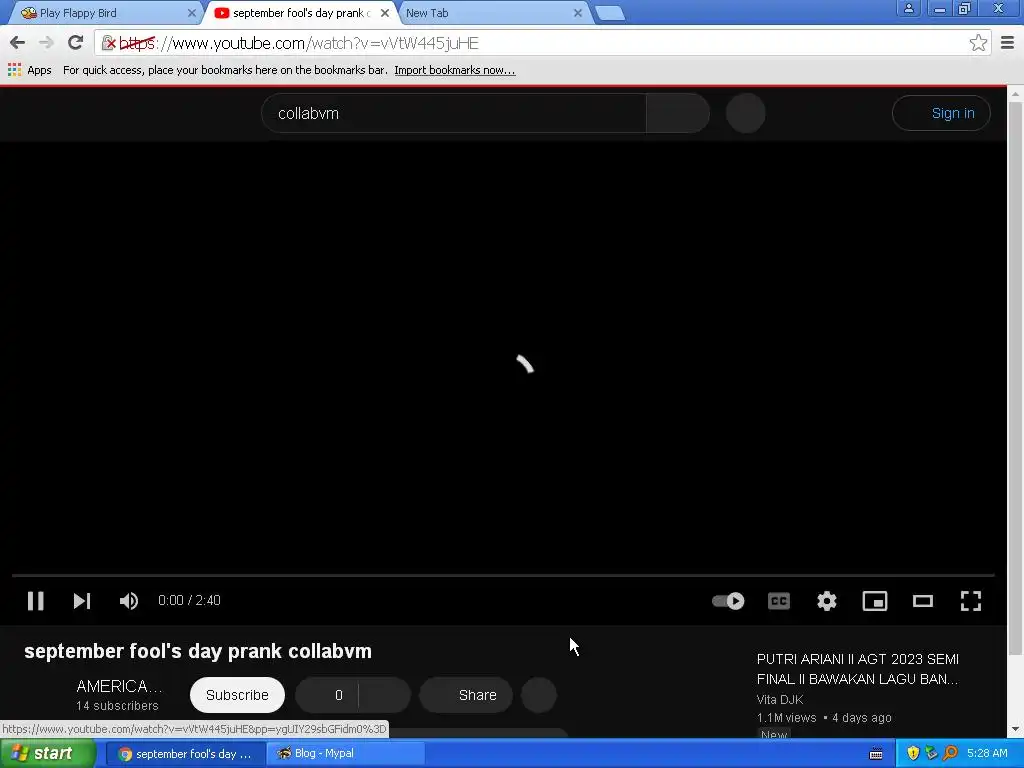Click the forward navigation arrow
The height and width of the screenshot is (768, 1024).
point(46,43)
